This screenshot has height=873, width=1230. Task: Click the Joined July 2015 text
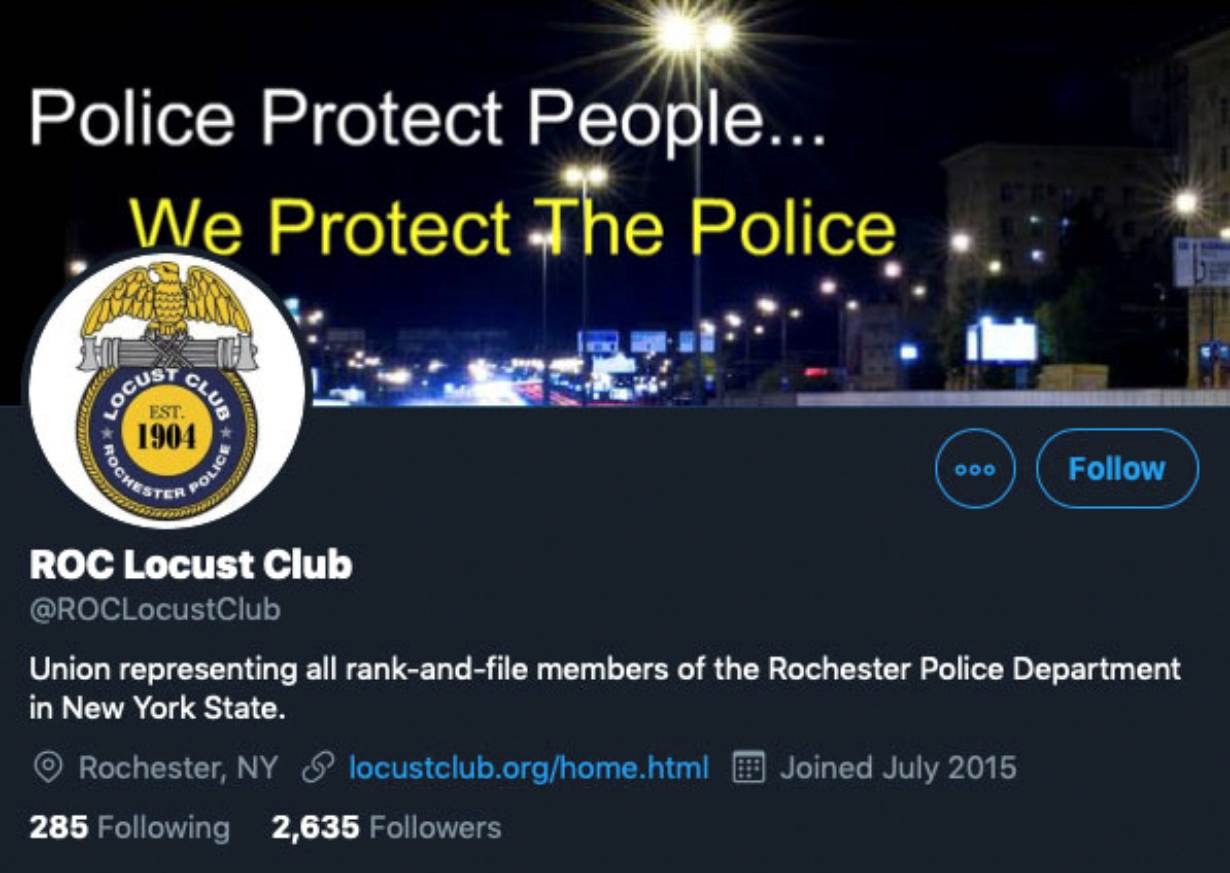click(x=898, y=768)
